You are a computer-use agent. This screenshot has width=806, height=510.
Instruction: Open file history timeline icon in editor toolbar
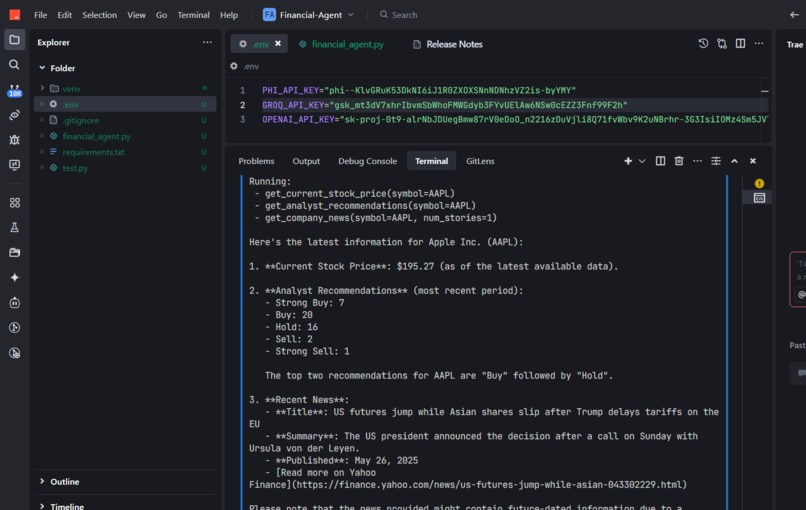(x=703, y=44)
